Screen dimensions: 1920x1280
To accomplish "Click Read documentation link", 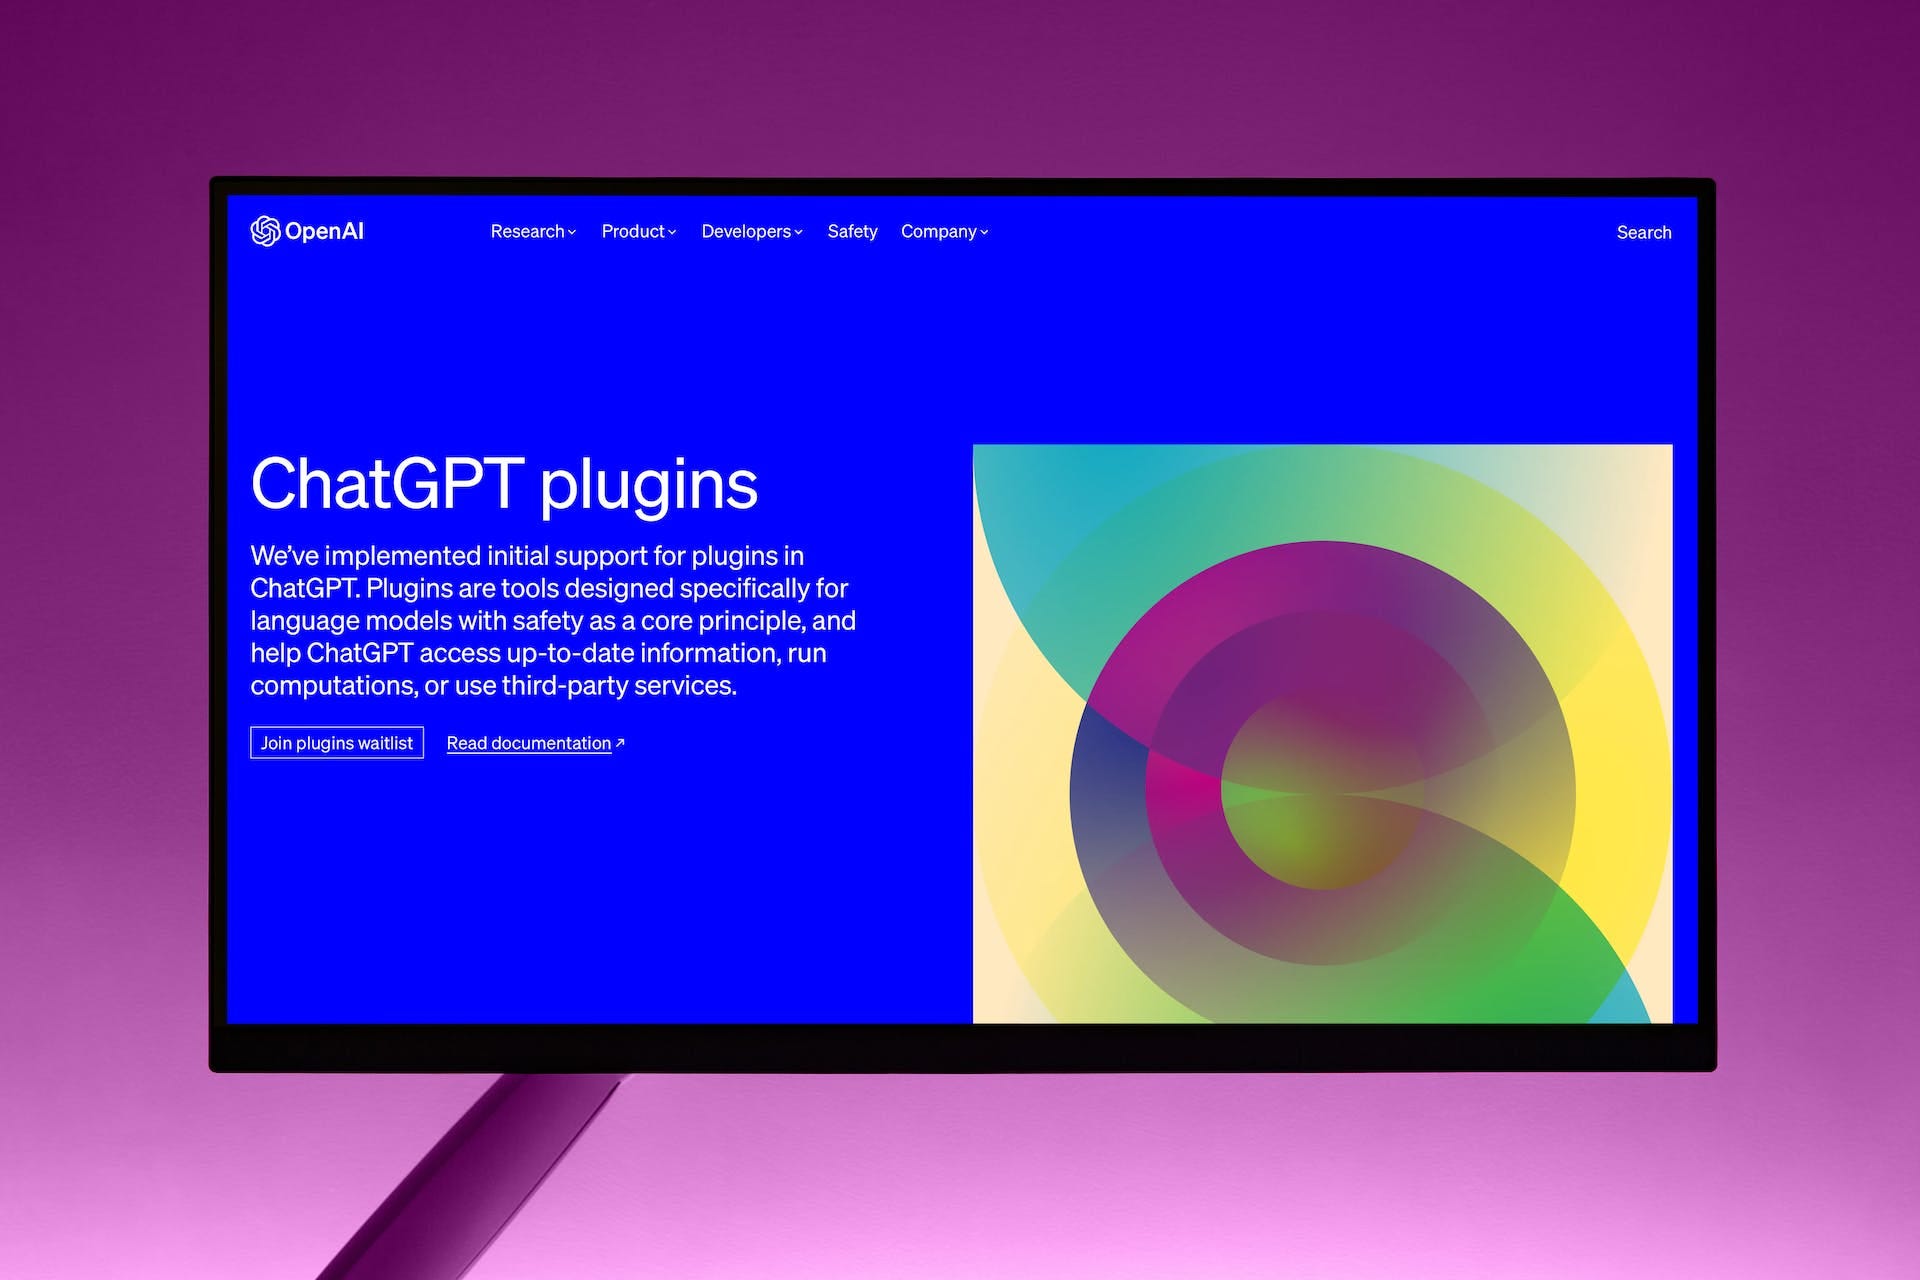I will [534, 741].
